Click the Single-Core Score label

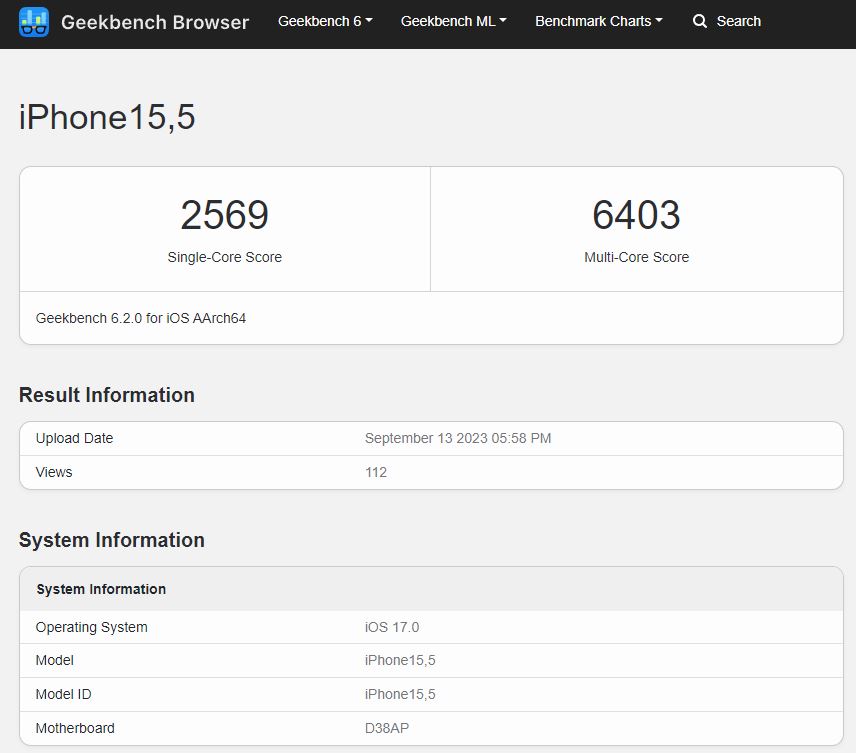[224, 257]
